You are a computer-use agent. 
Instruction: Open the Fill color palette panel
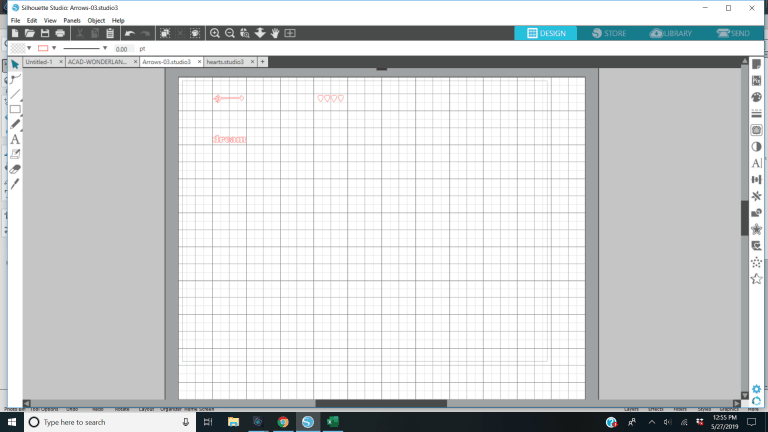[x=756, y=97]
